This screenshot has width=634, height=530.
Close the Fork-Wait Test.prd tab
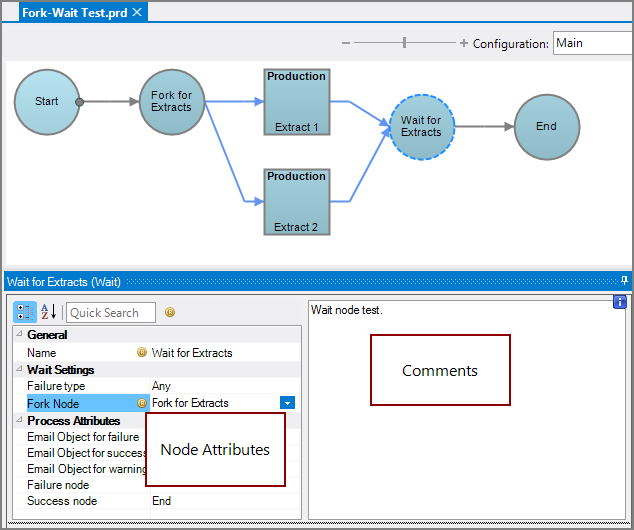(x=138, y=12)
